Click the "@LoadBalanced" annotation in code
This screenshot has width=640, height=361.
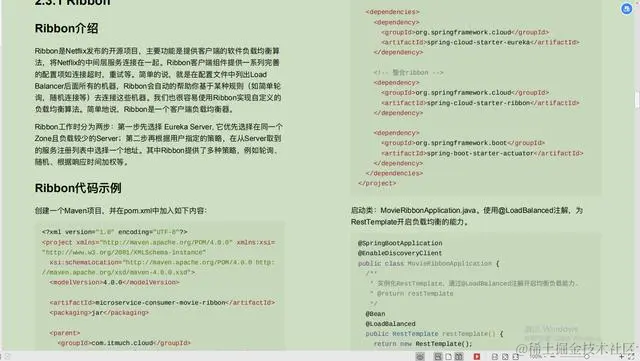(x=391, y=324)
